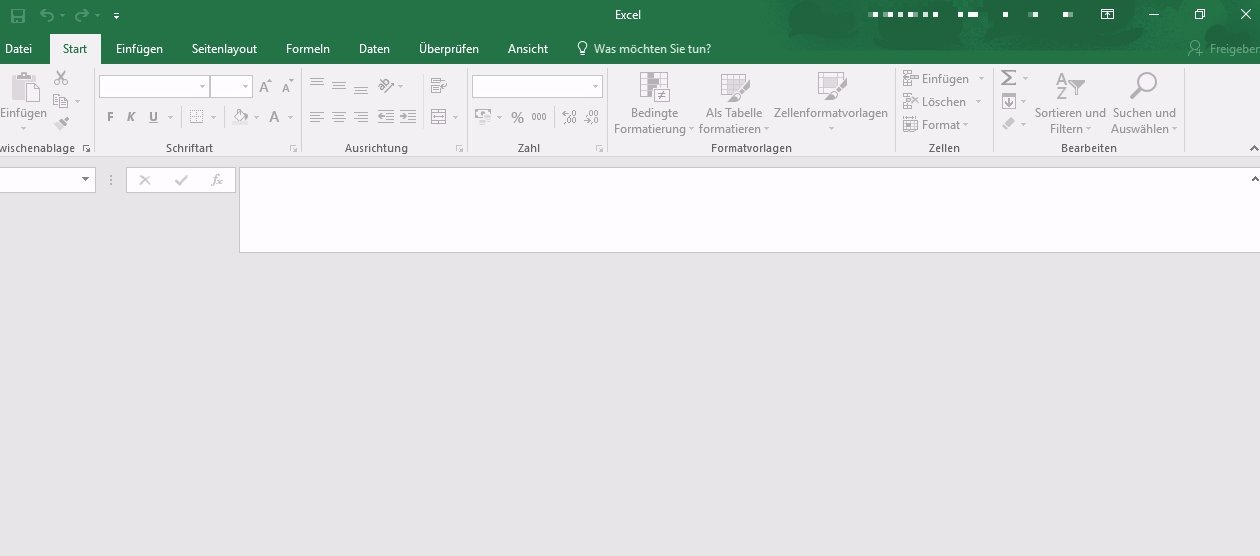
Task: Open the Zahl group dialog launcher
Action: coord(599,148)
